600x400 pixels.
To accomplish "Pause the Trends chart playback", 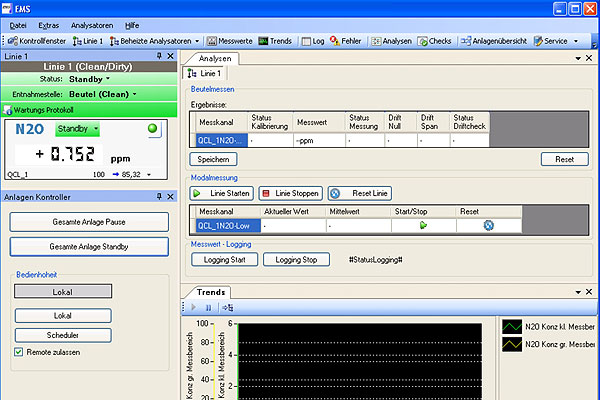I will point(207,307).
